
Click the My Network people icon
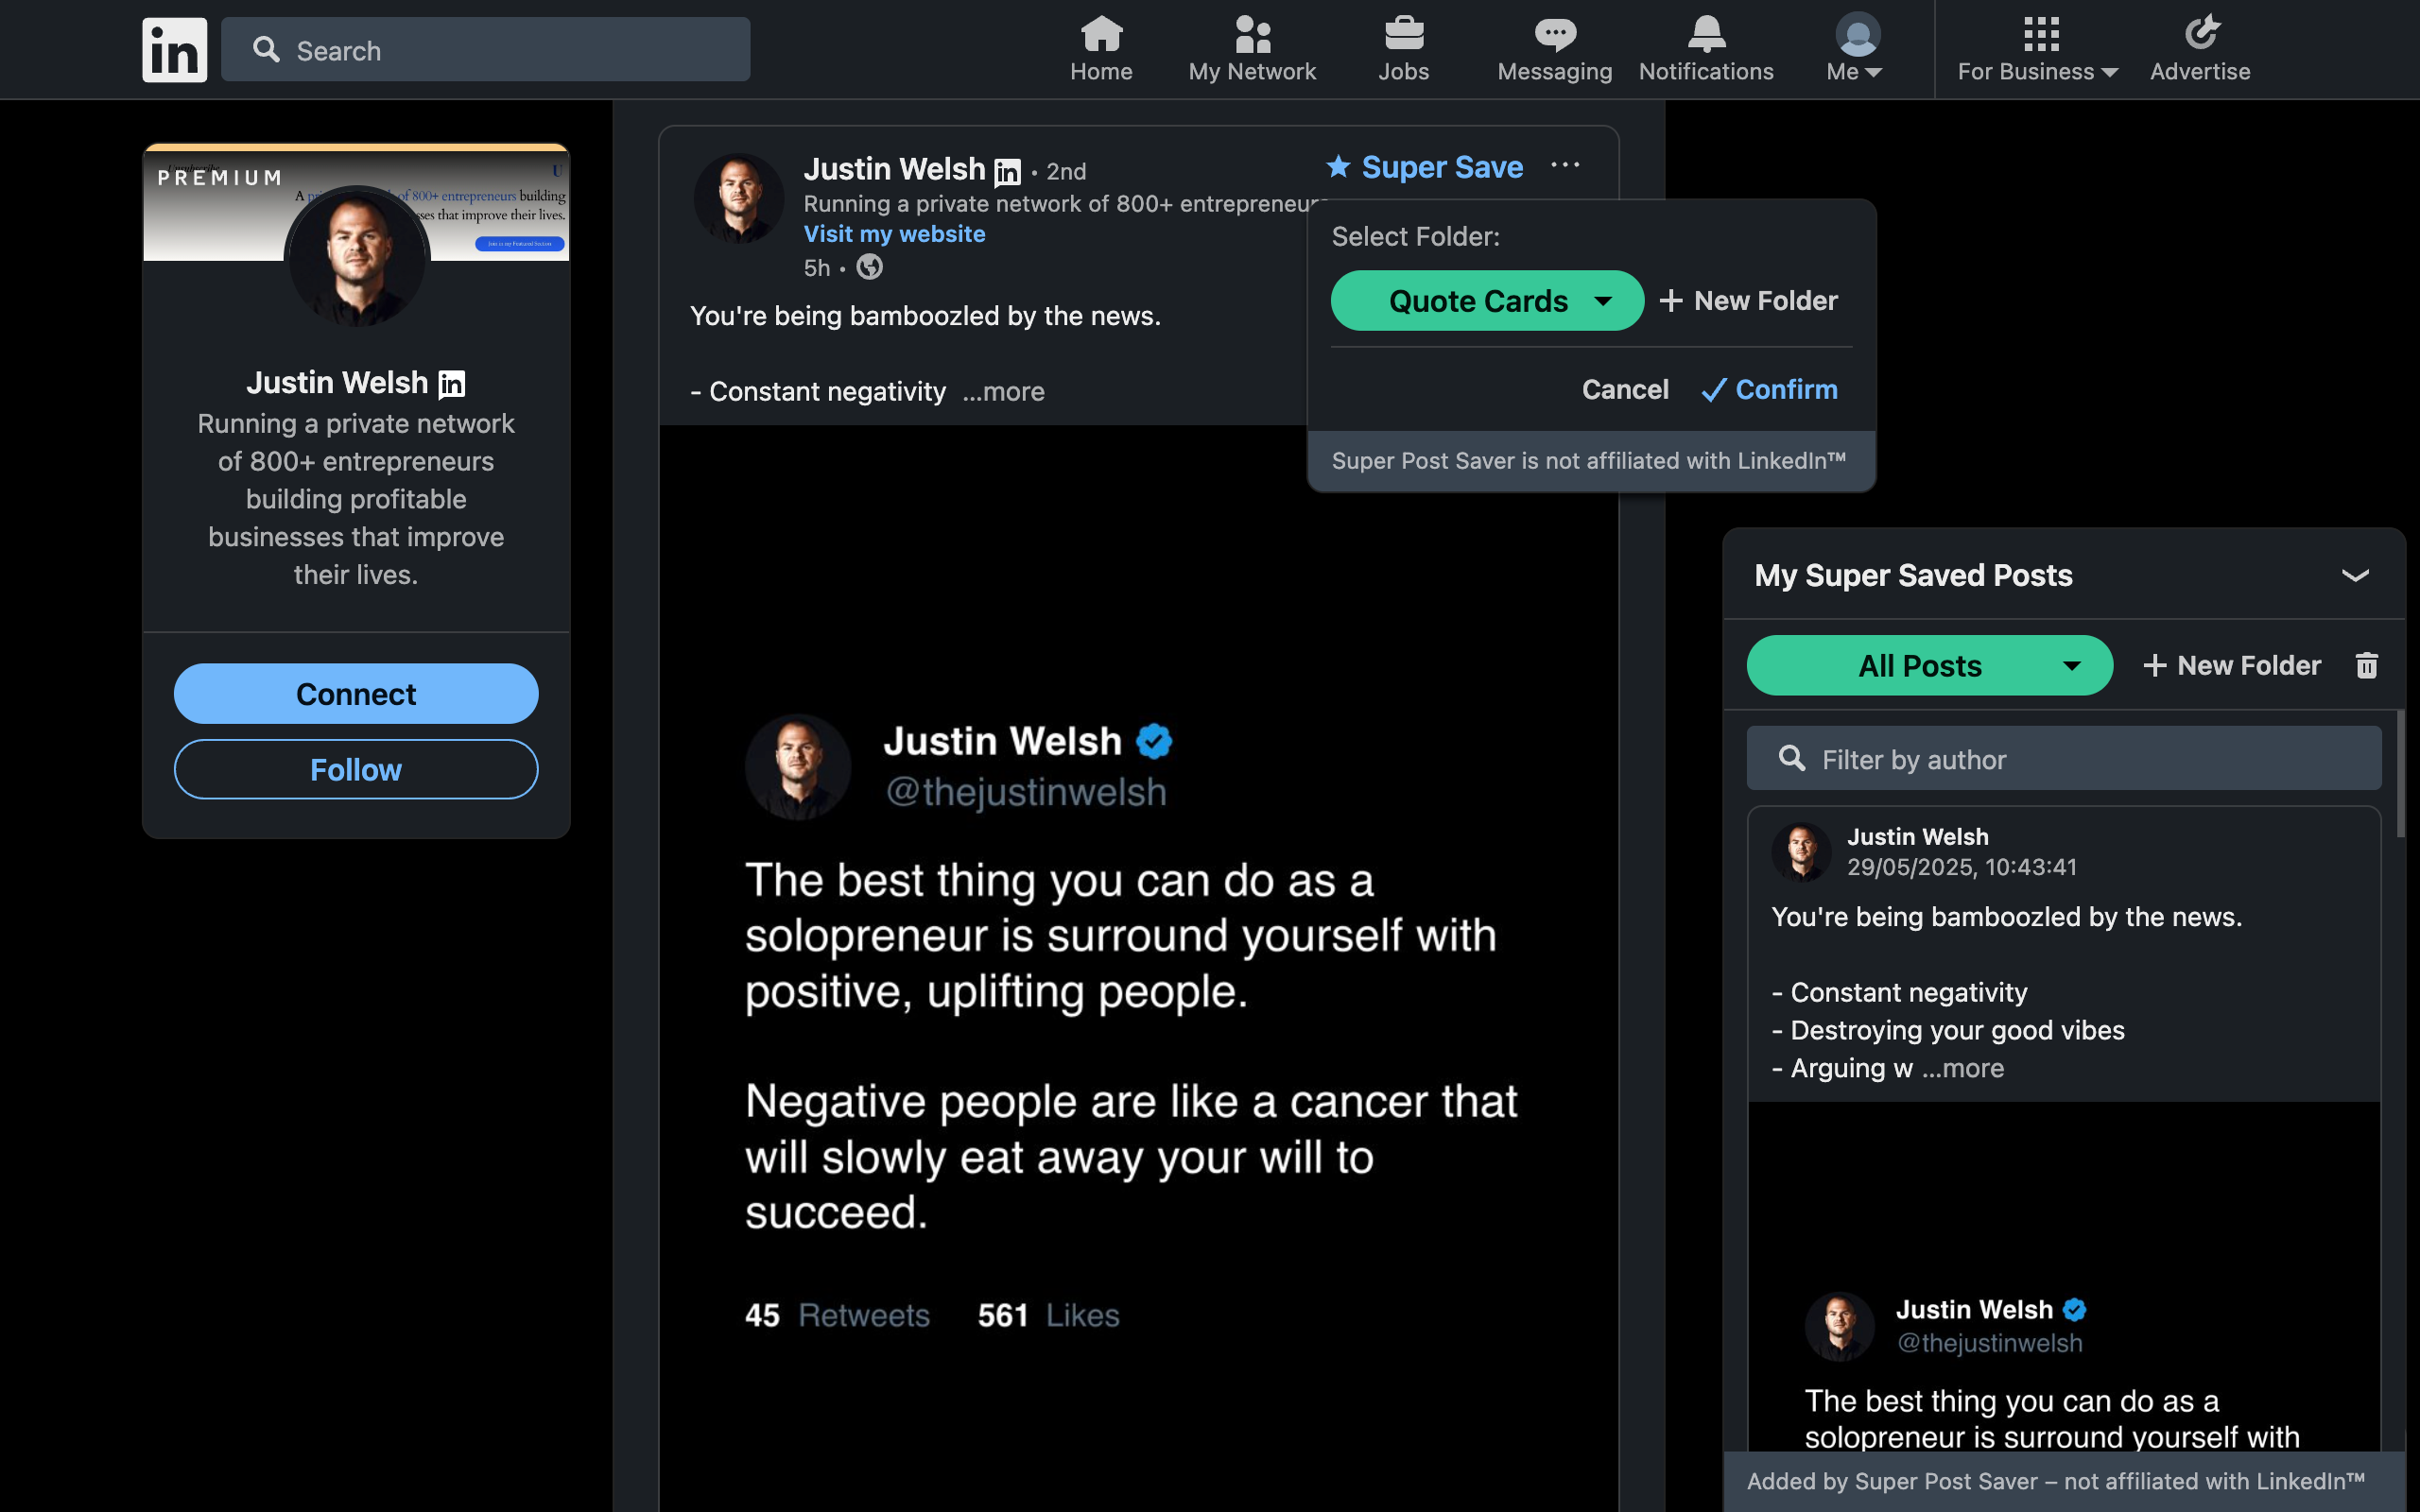coord(1252,33)
